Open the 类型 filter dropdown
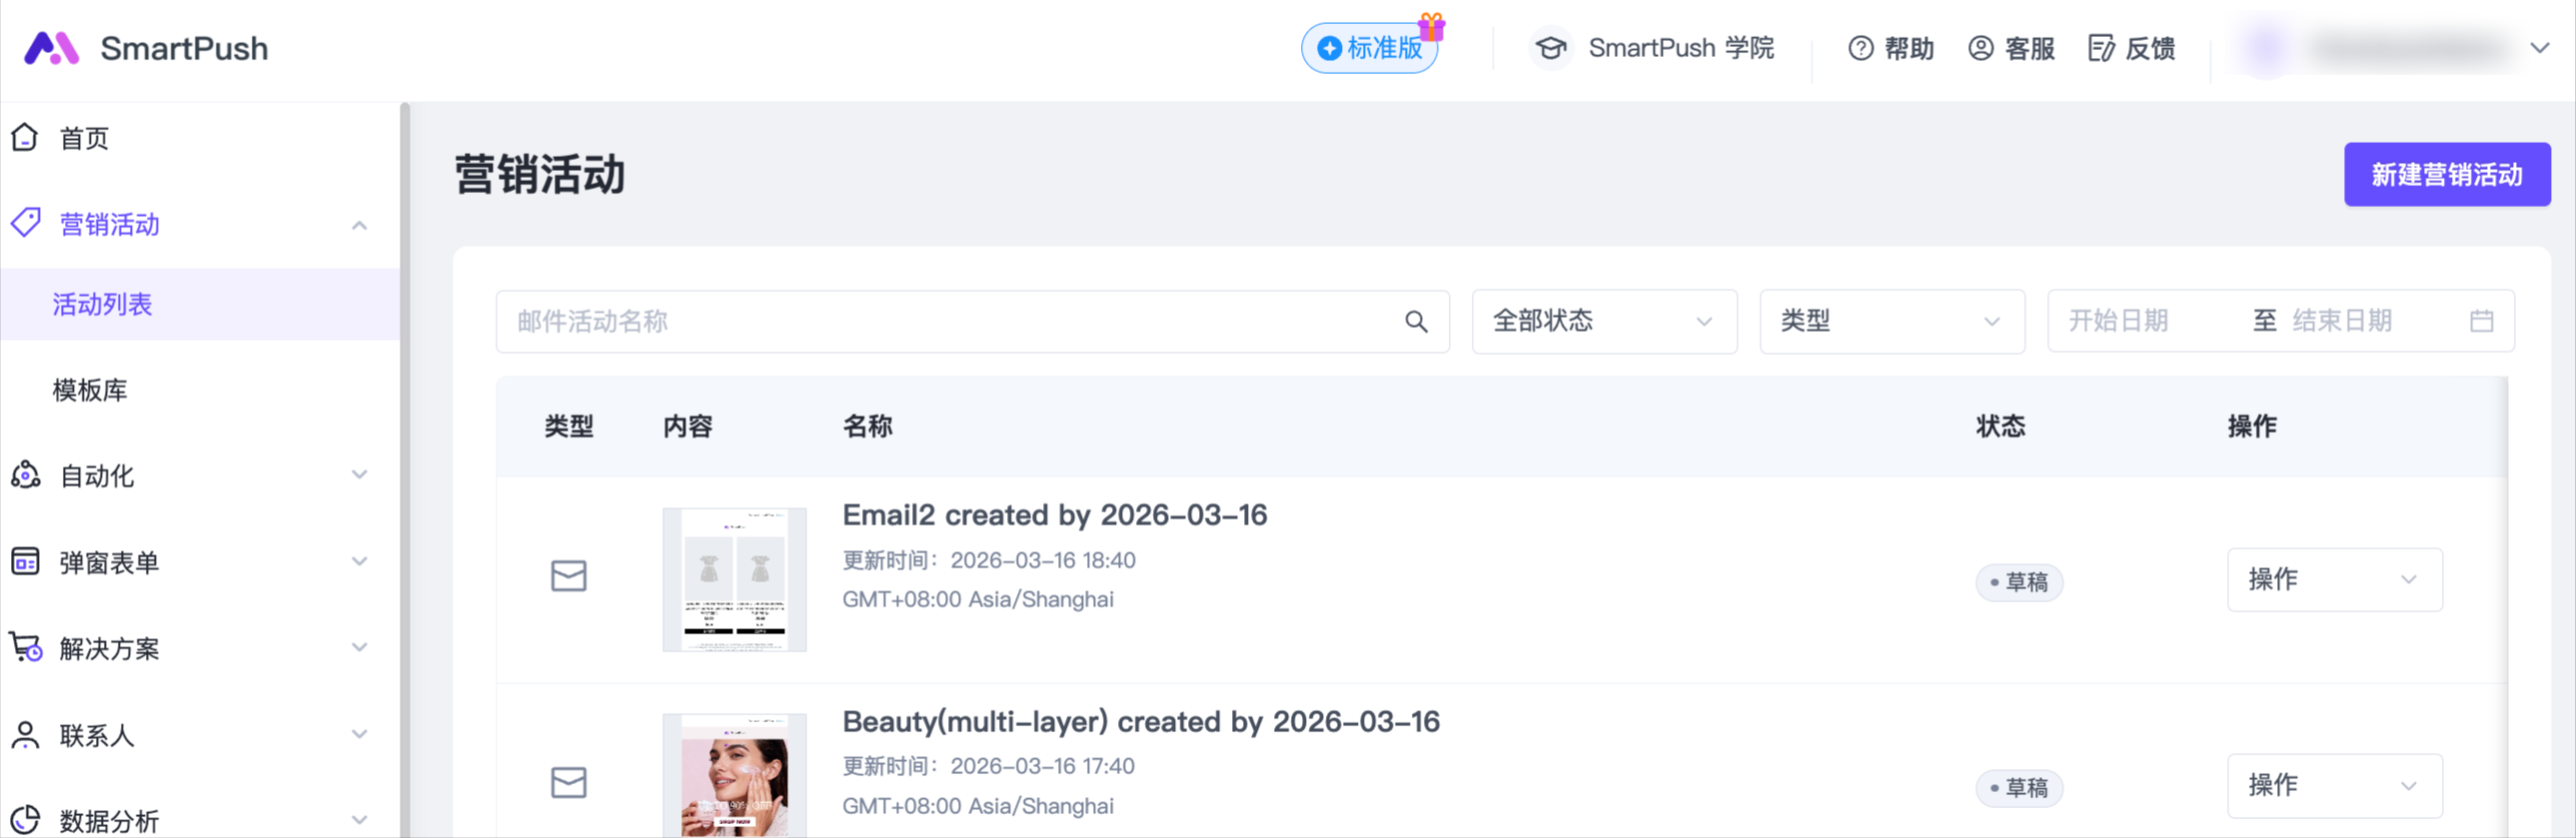Image resolution: width=2576 pixels, height=838 pixels. (x=1891, y=322)
